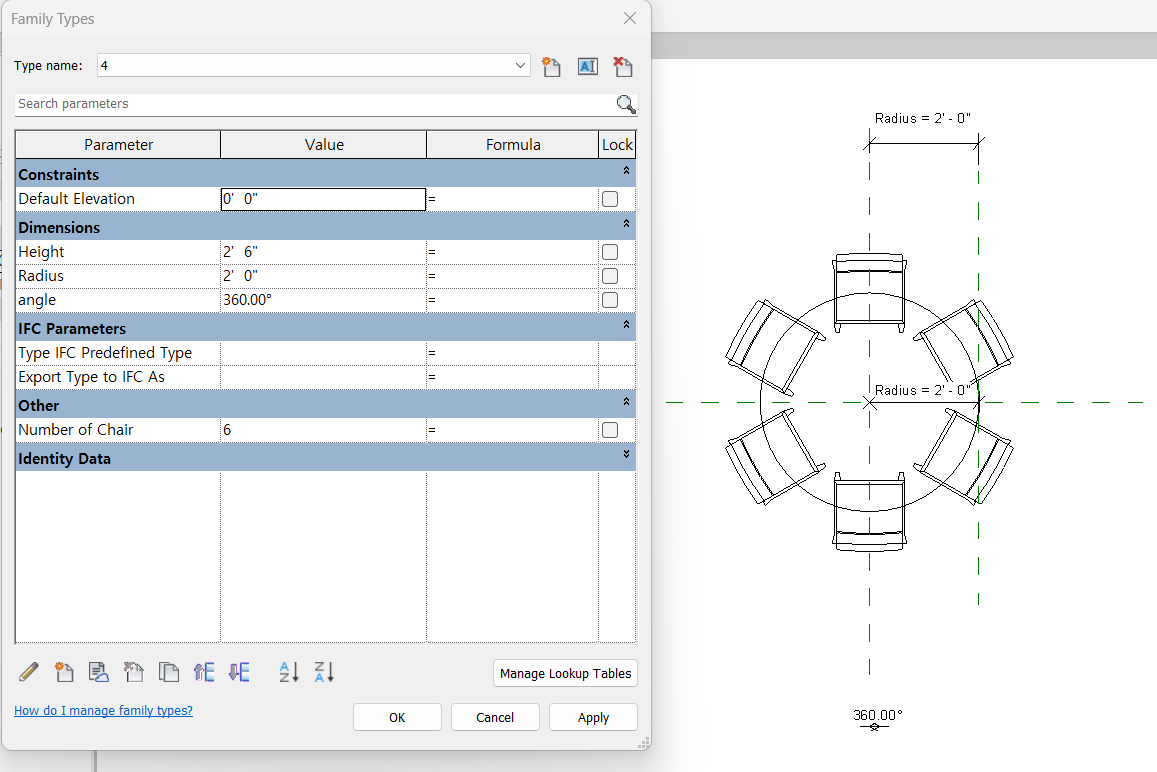1157x772 pixels.
Task: Click the Default Elevation value field
Action: coord(323,199)
